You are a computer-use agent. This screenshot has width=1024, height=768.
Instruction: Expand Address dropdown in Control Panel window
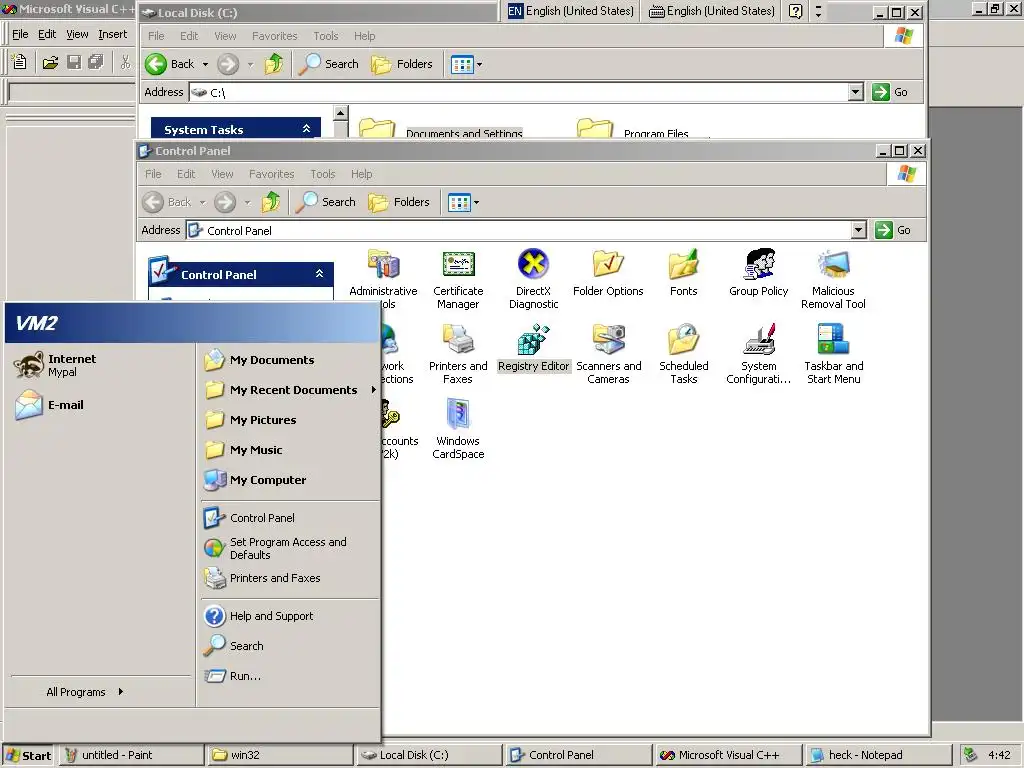click(859, 230)
